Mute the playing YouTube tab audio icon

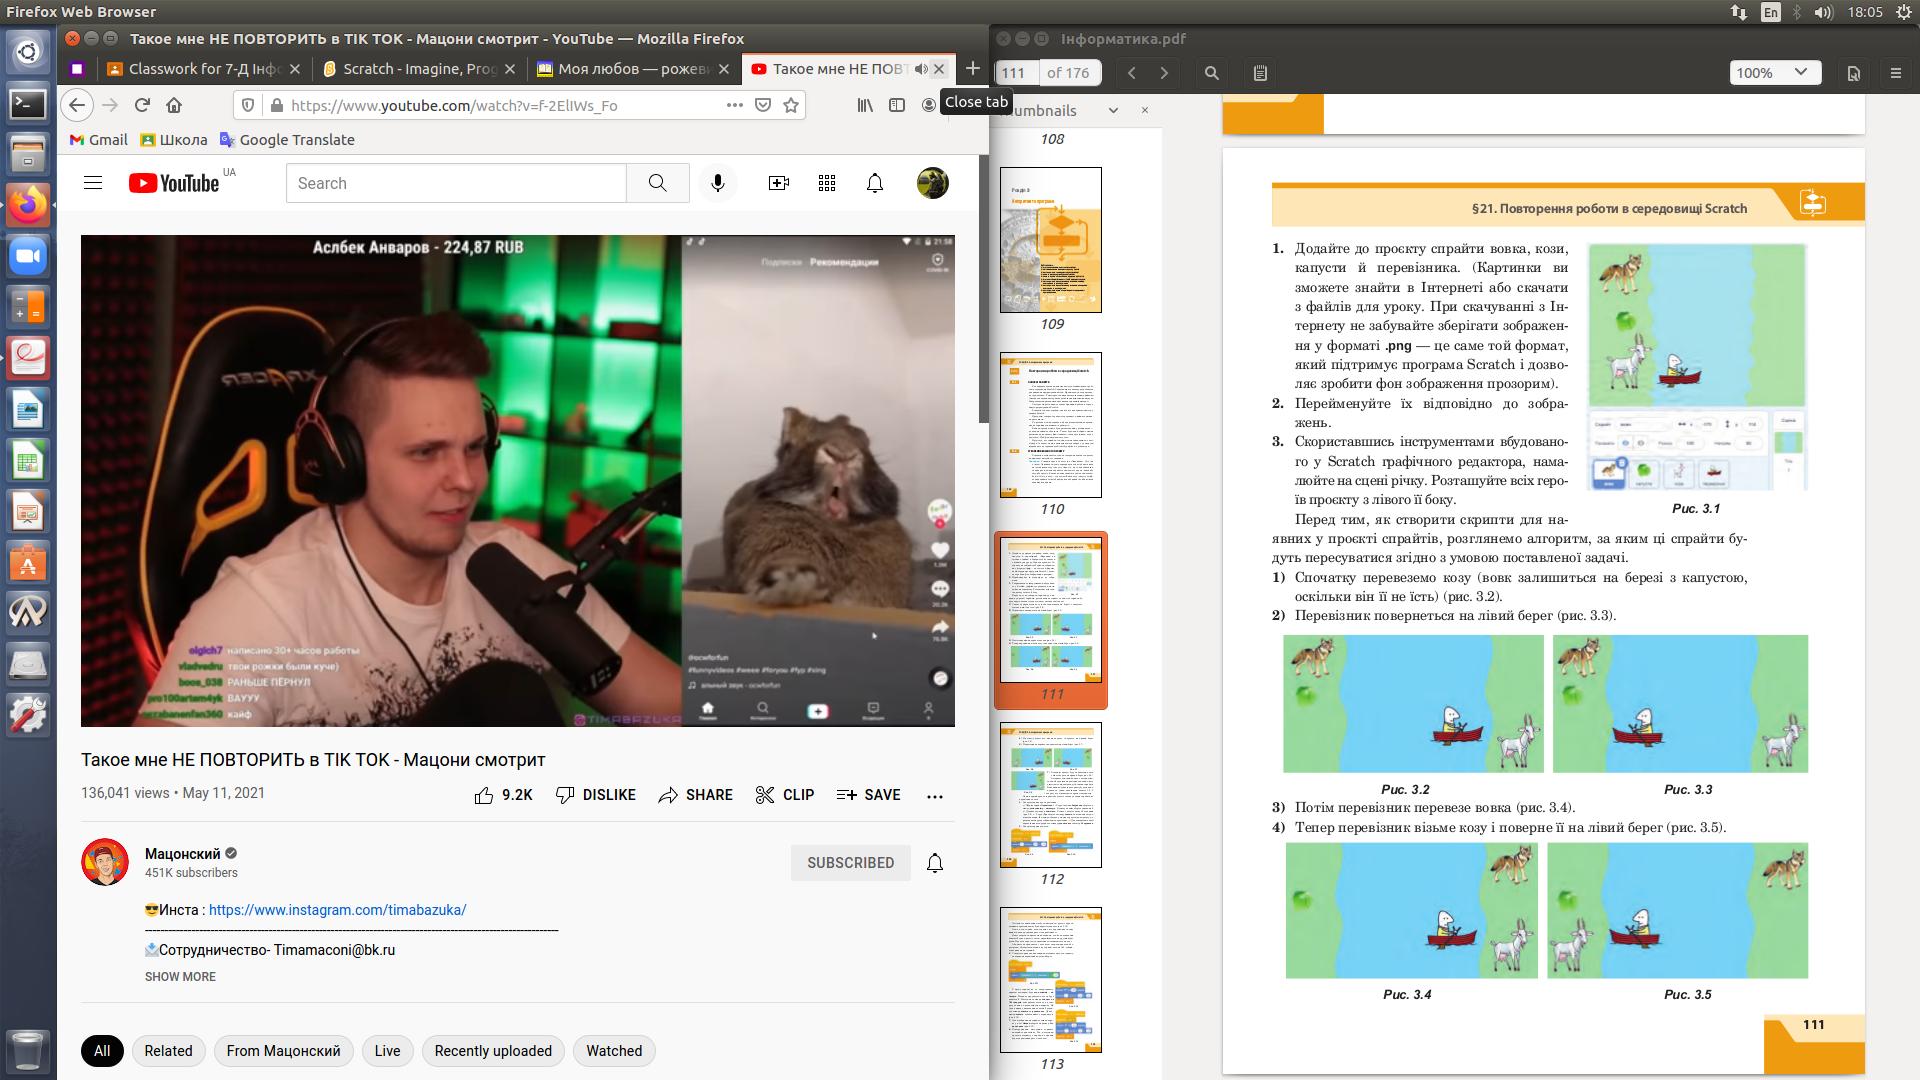point(920,69)
